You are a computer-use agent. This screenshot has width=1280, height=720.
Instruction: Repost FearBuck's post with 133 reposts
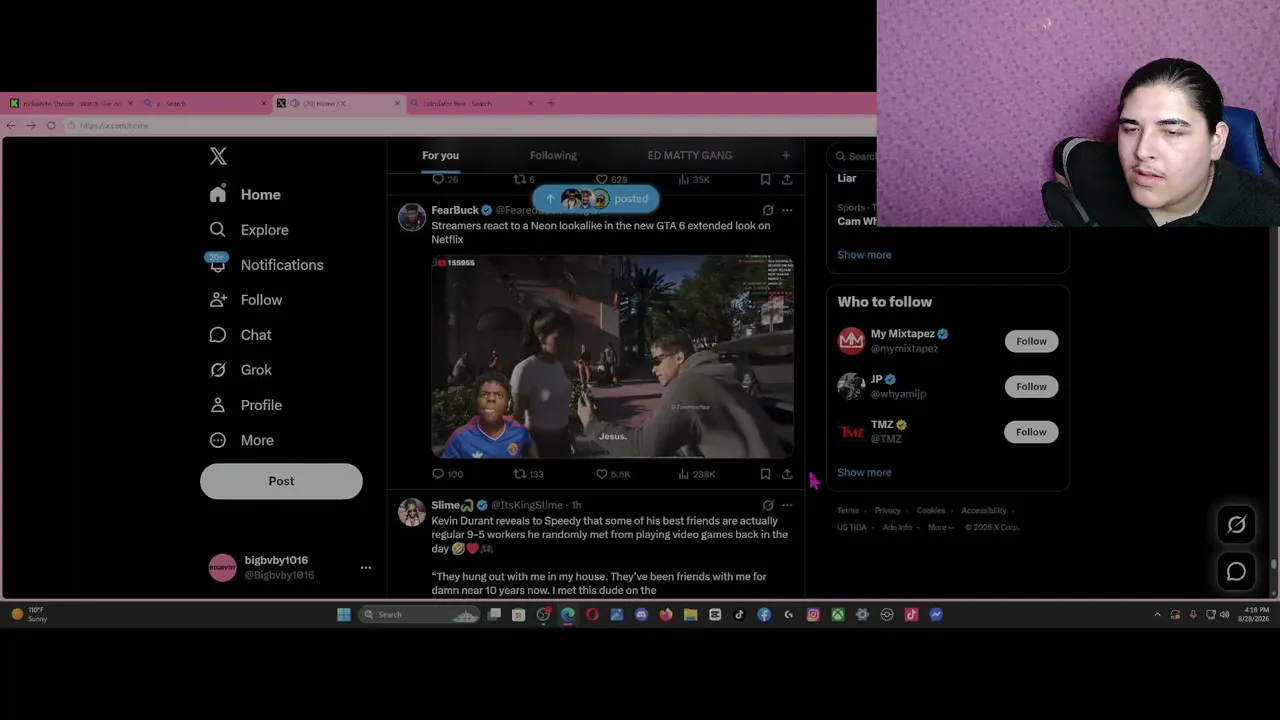coord(528,474)
